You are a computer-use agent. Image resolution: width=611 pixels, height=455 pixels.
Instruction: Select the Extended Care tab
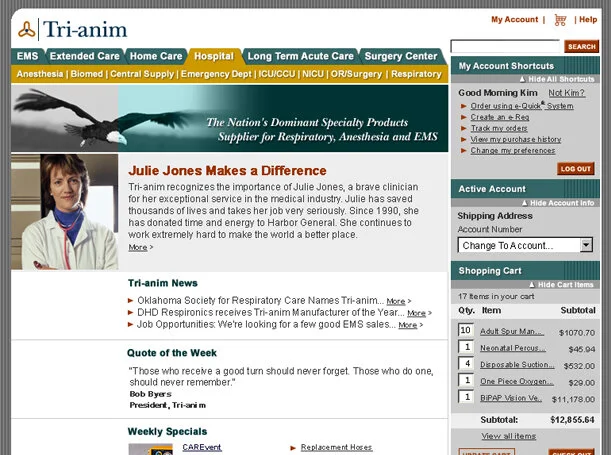85,56
